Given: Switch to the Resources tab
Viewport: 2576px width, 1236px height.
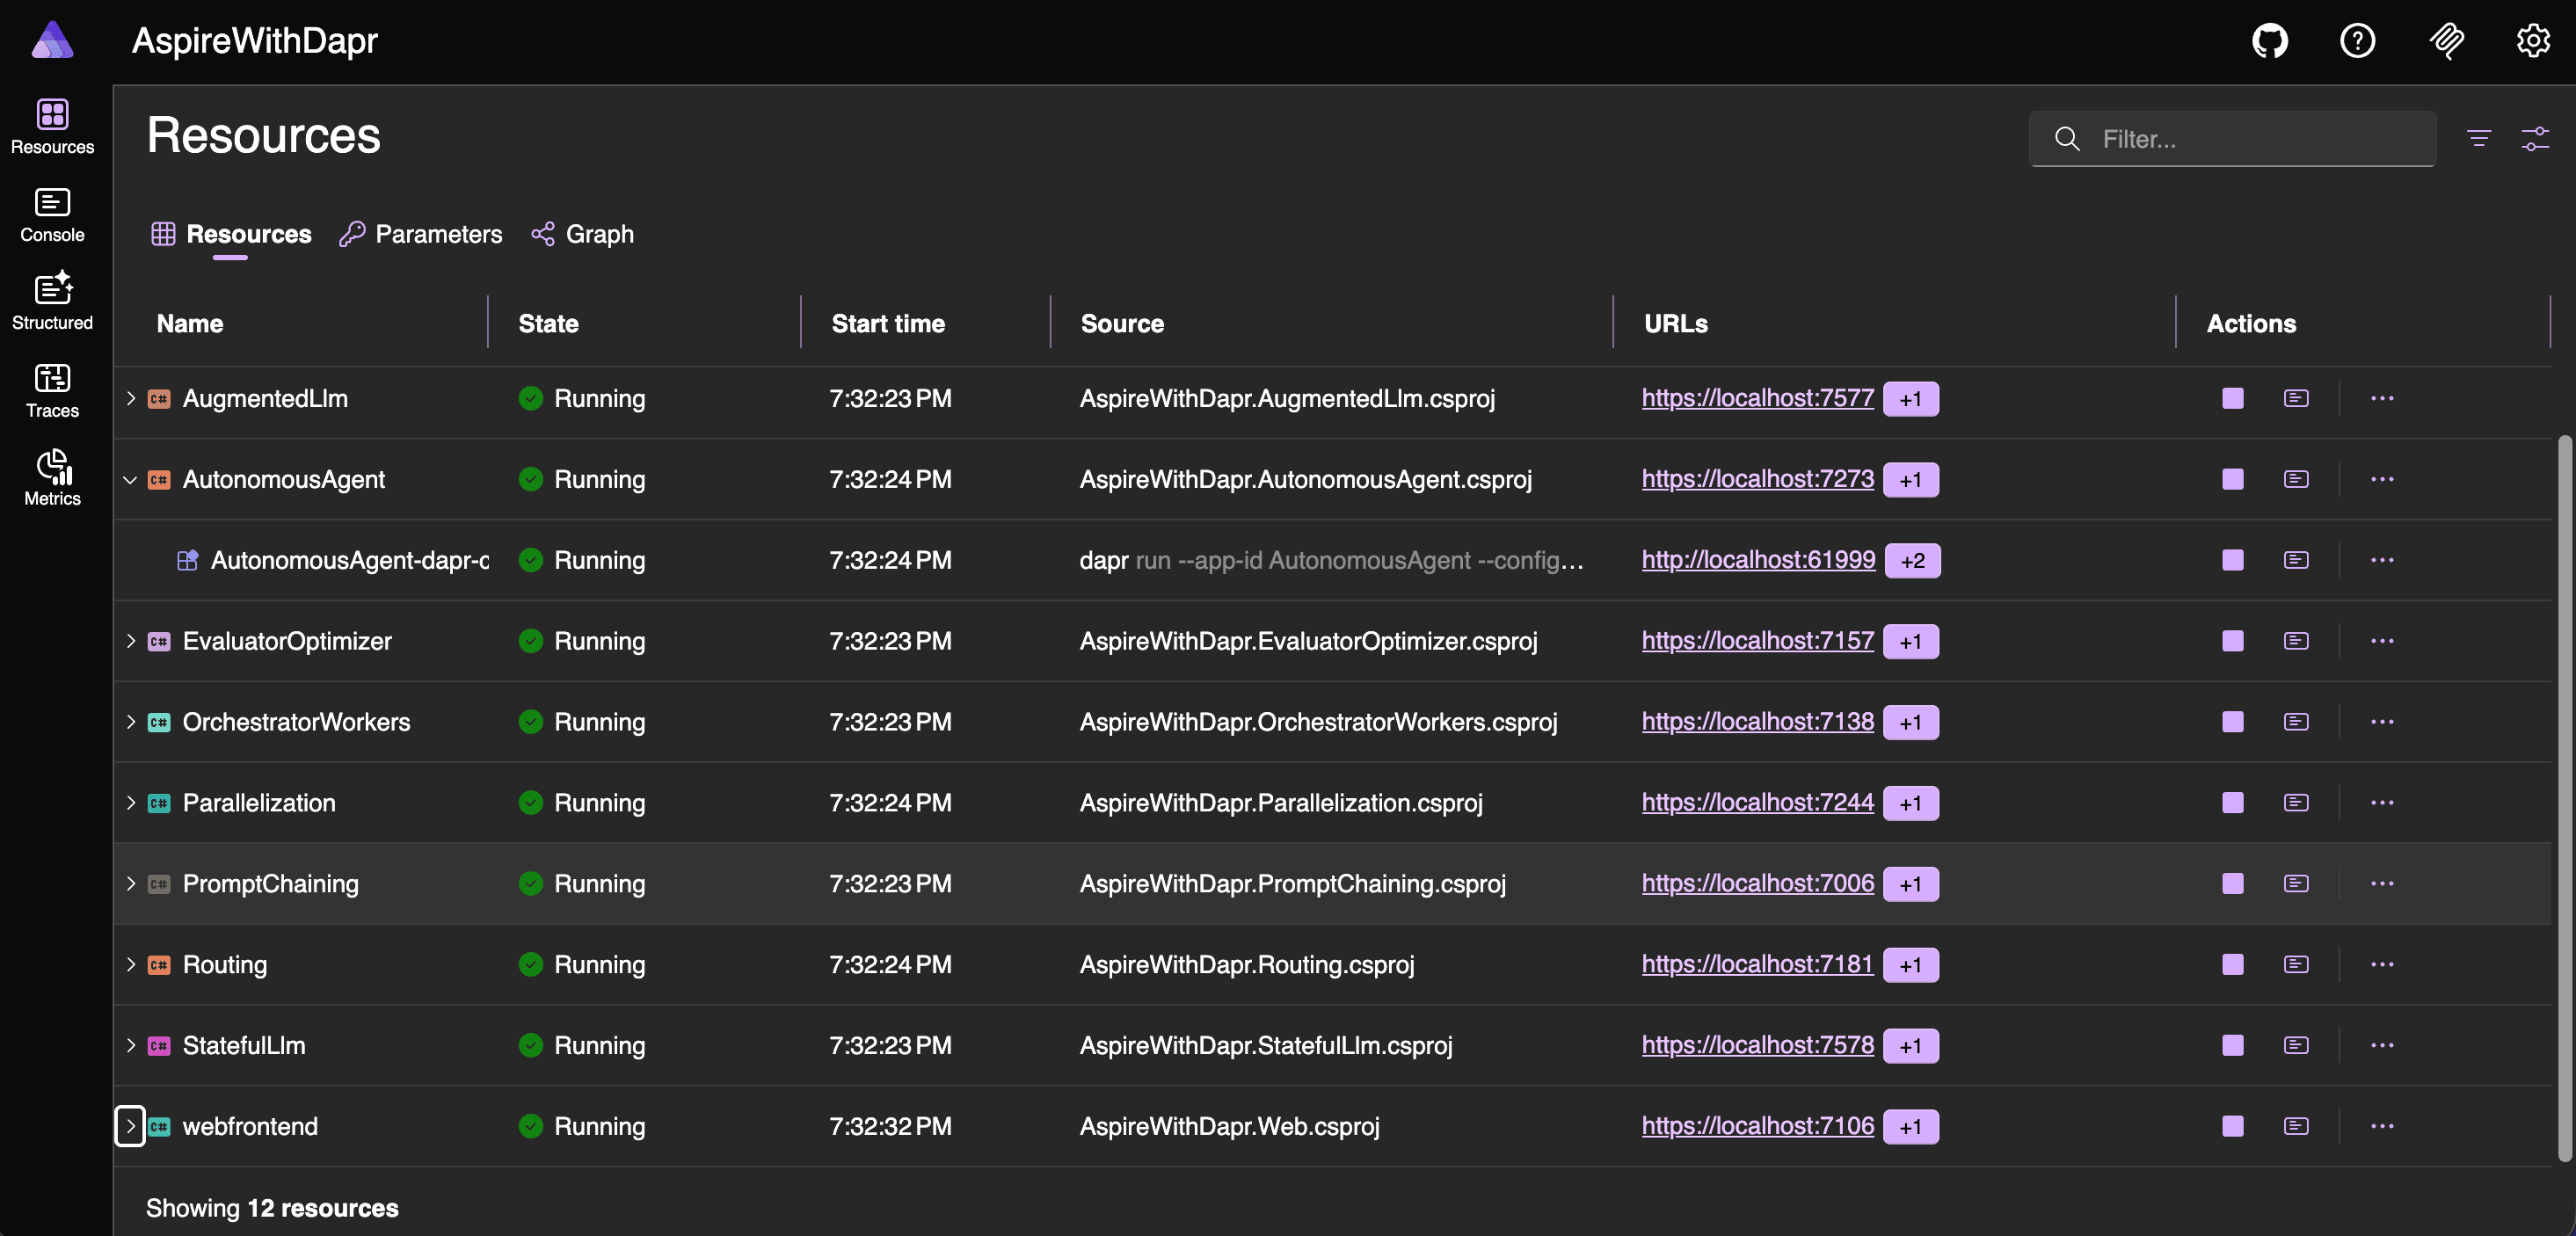Looking at the screenshot, I should pyautogui.click(x=231, y=234).
